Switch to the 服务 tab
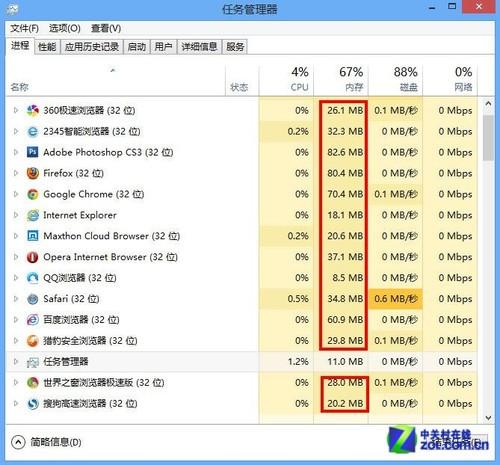The height and width of the screenshot is (465, 500). pos(235,47)
